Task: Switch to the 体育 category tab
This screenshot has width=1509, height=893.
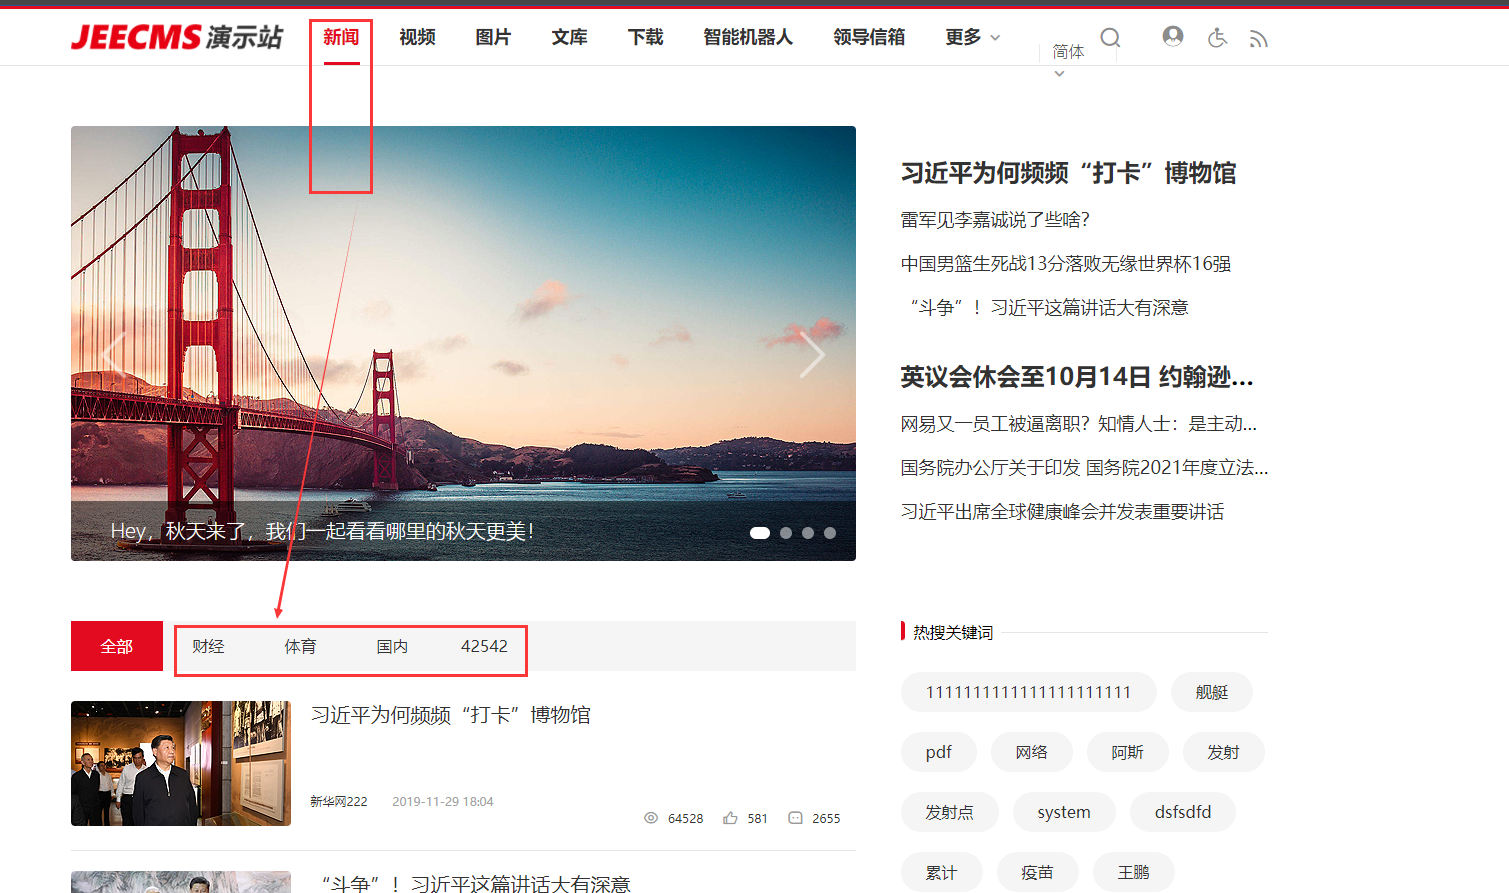Action: [300, 646]
